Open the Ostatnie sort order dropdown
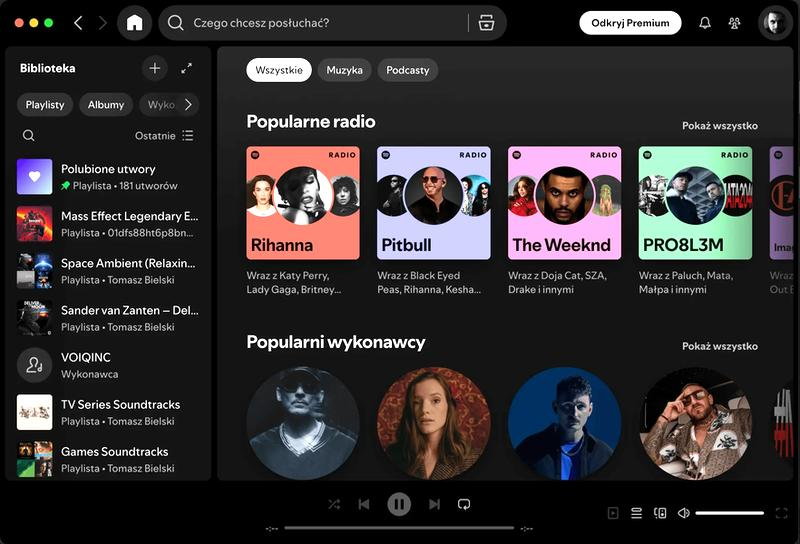This screenshot has width=800, height=544. click(x=164, y=135)
